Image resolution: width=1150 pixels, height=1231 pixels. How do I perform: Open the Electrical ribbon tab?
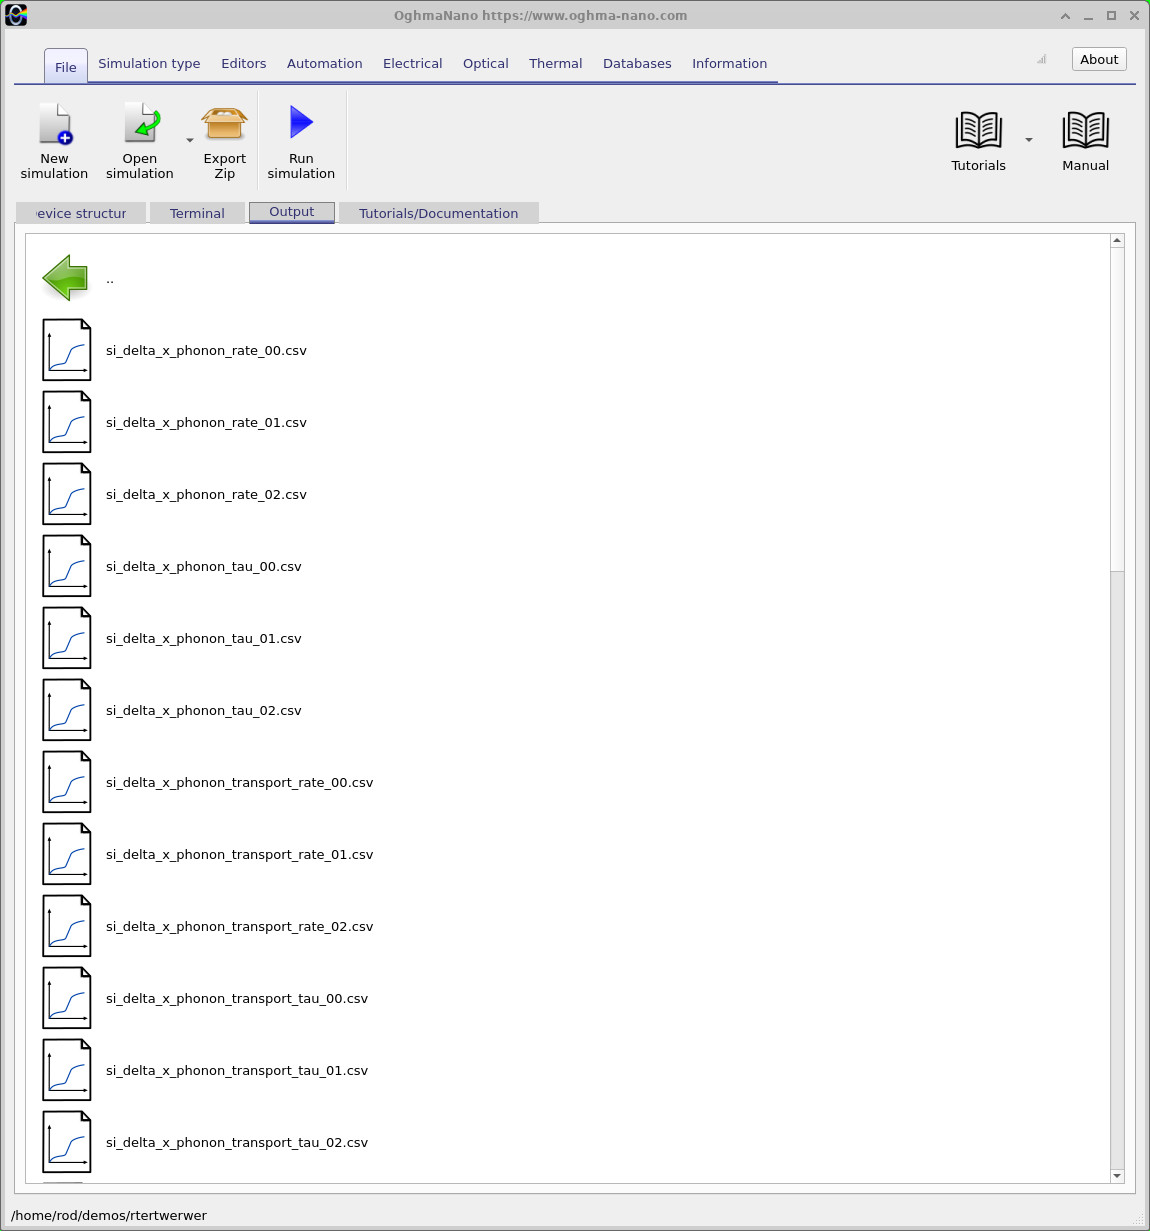[413, 63]
